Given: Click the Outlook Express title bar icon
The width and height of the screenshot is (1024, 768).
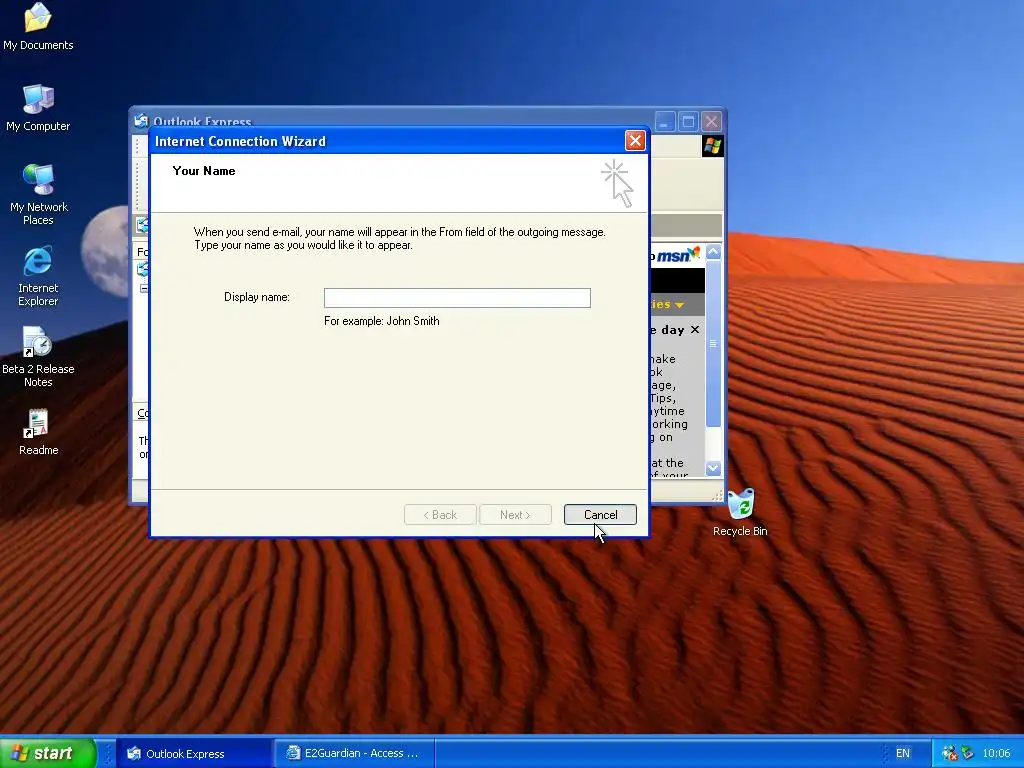Looking at the screenshot, I should click(x=141, y=121).
